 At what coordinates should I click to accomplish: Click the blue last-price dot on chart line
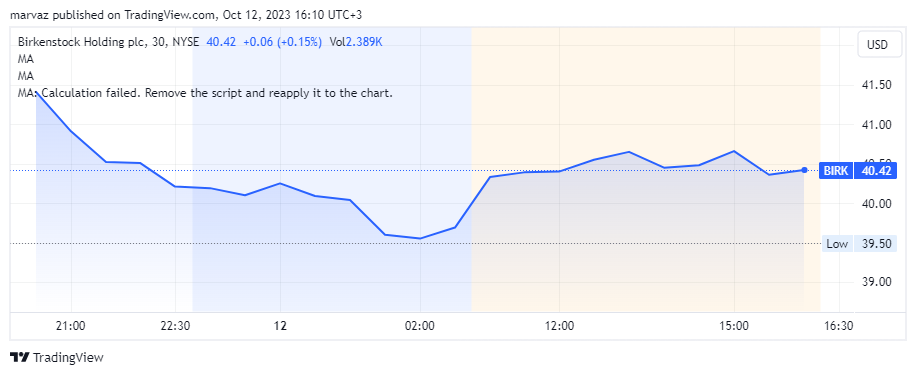[804, 170]
